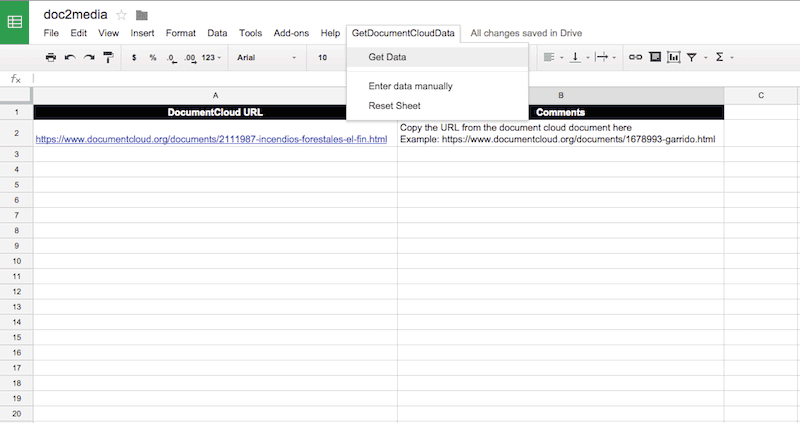This screenshot has width=800, height=423.
Task: Redo the last action
Action: tap(89, 57)
